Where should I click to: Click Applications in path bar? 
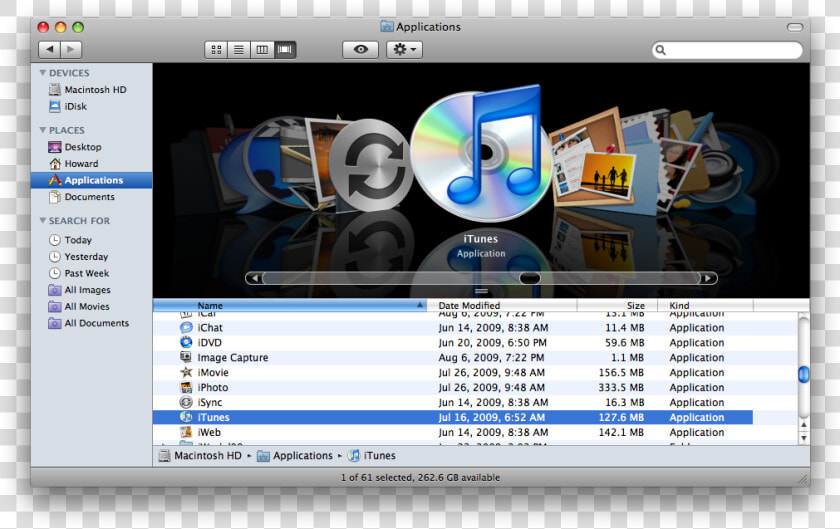point(295,456)
